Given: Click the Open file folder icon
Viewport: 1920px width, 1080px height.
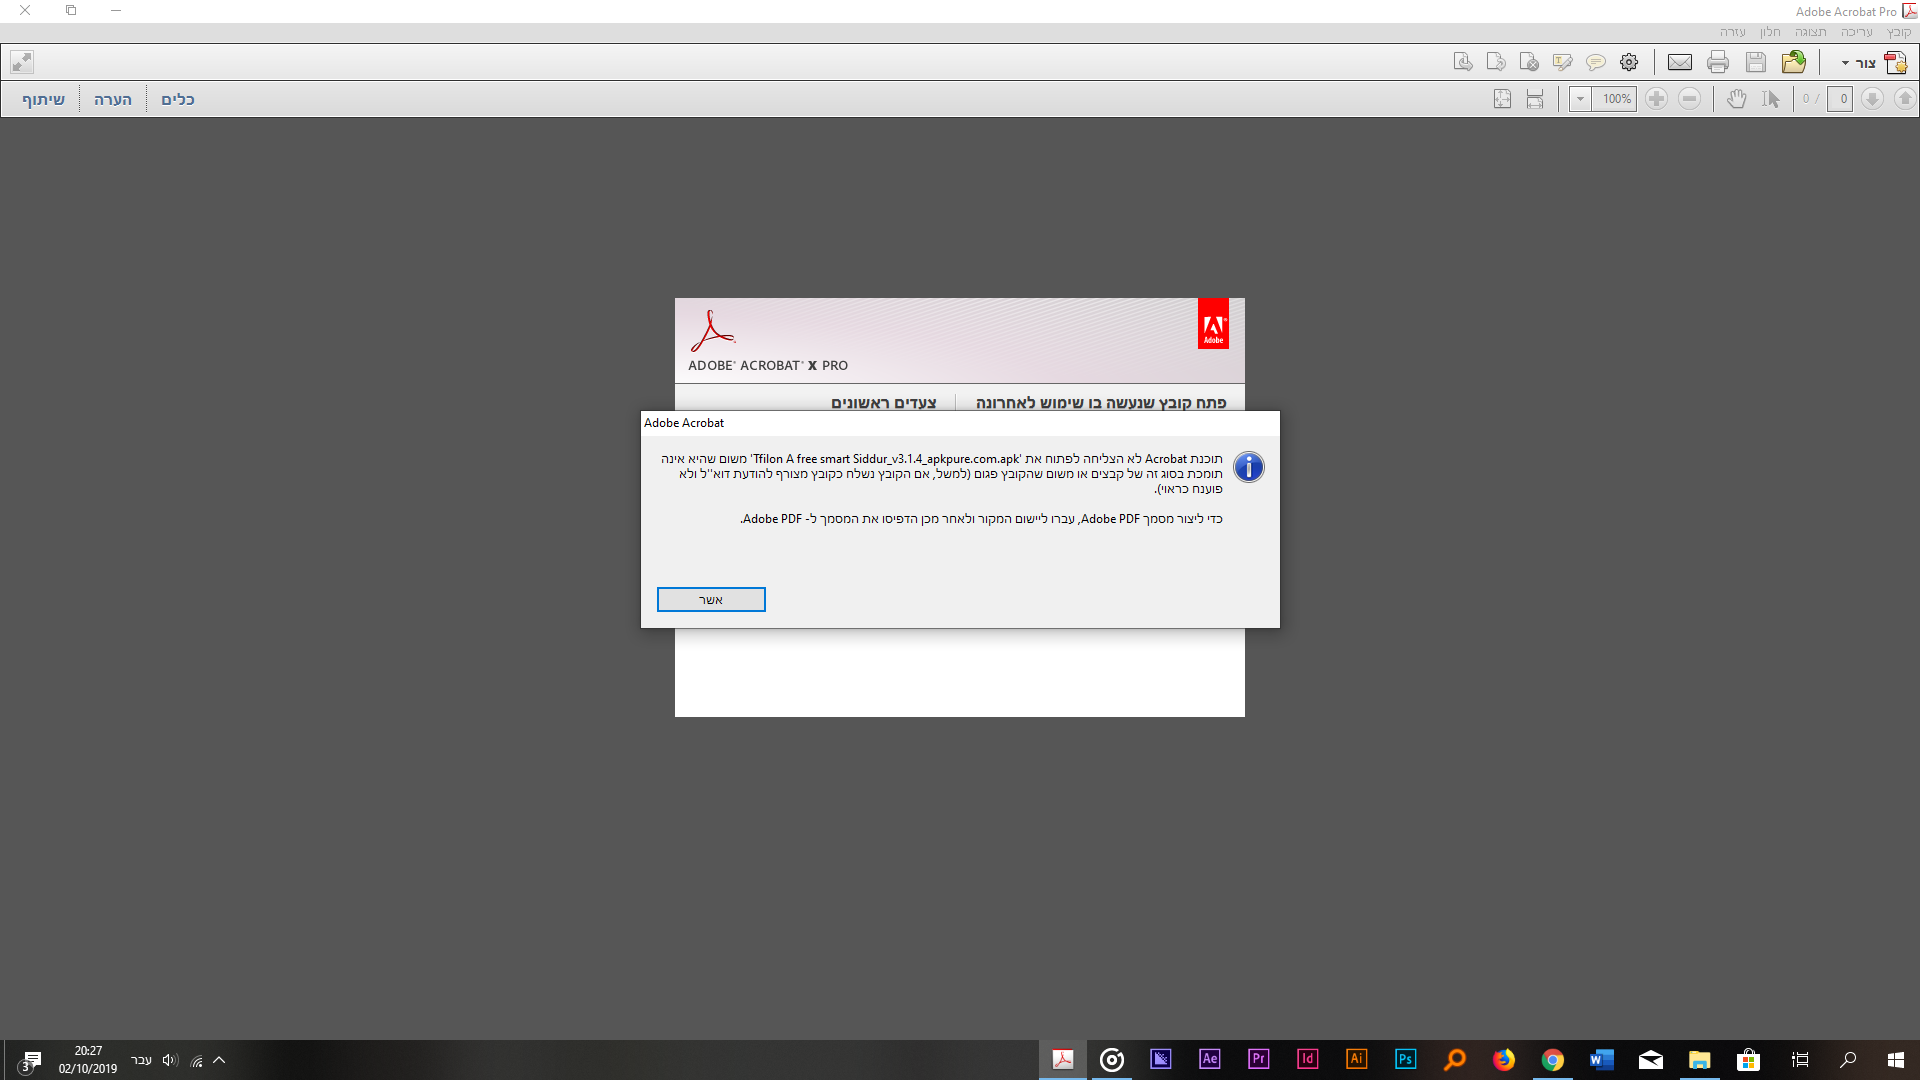Looking at the screenshot, I should pos(1793,62).
